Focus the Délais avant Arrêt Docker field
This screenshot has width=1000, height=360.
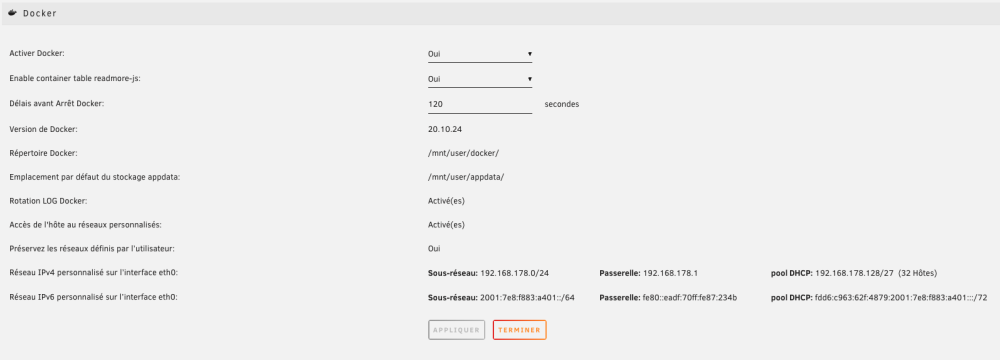[480, 104]
